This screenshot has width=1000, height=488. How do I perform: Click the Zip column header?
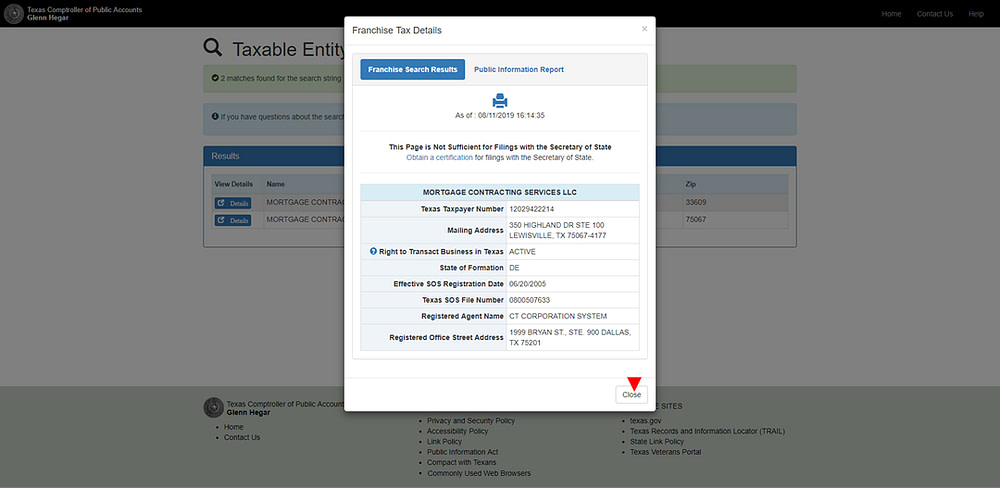click(690, 184)
